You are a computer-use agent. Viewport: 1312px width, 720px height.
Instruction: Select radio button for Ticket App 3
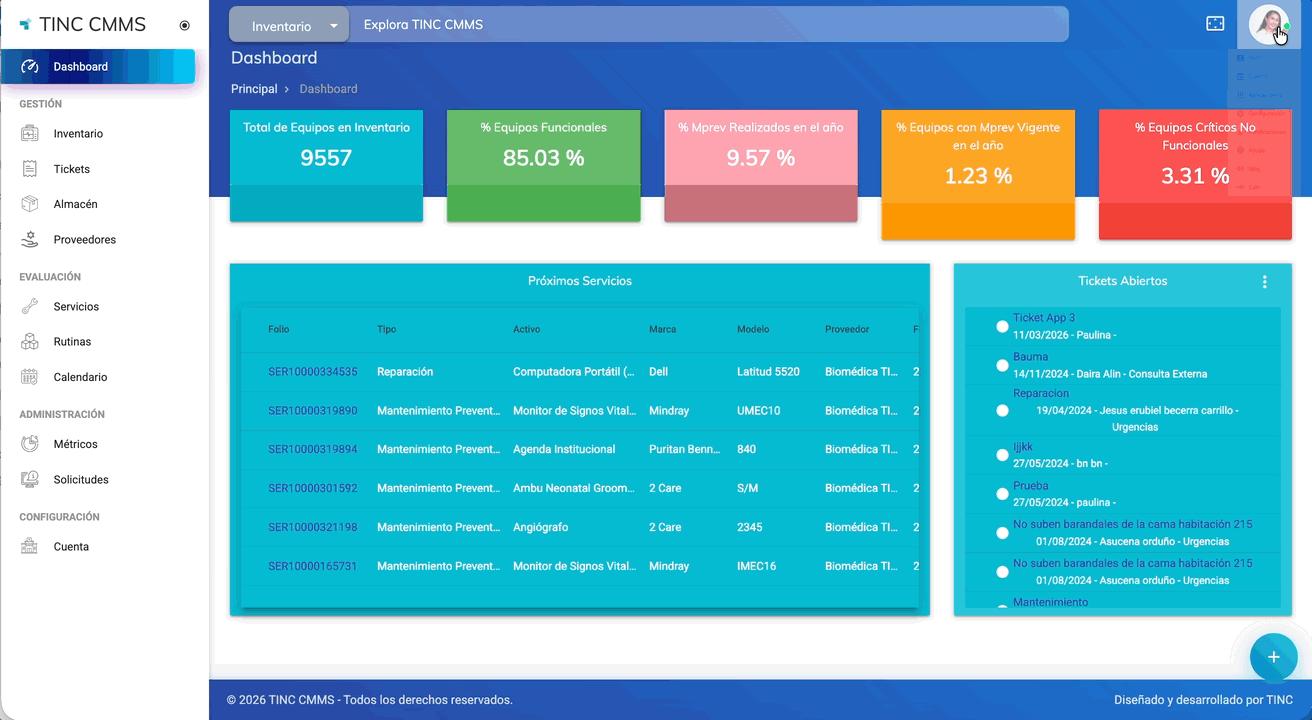coord(1002,327)
